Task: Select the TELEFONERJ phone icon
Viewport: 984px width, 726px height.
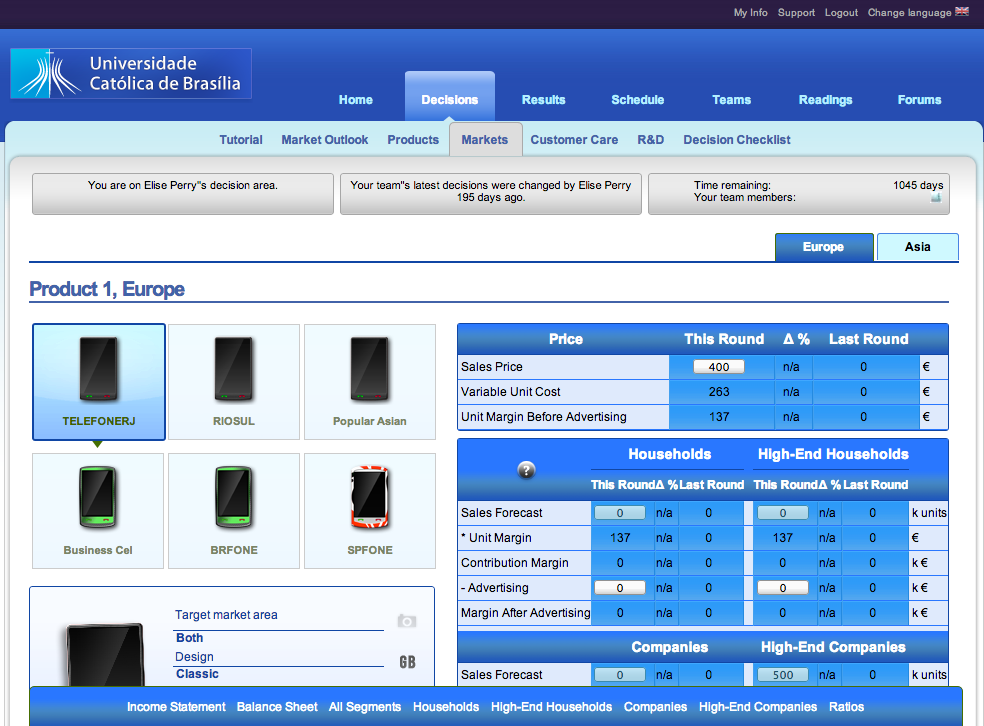Action: point(99,370)
